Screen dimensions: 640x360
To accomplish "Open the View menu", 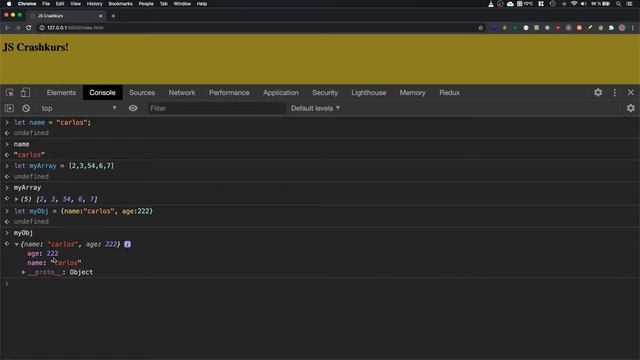I will click(x=76, y=4).
